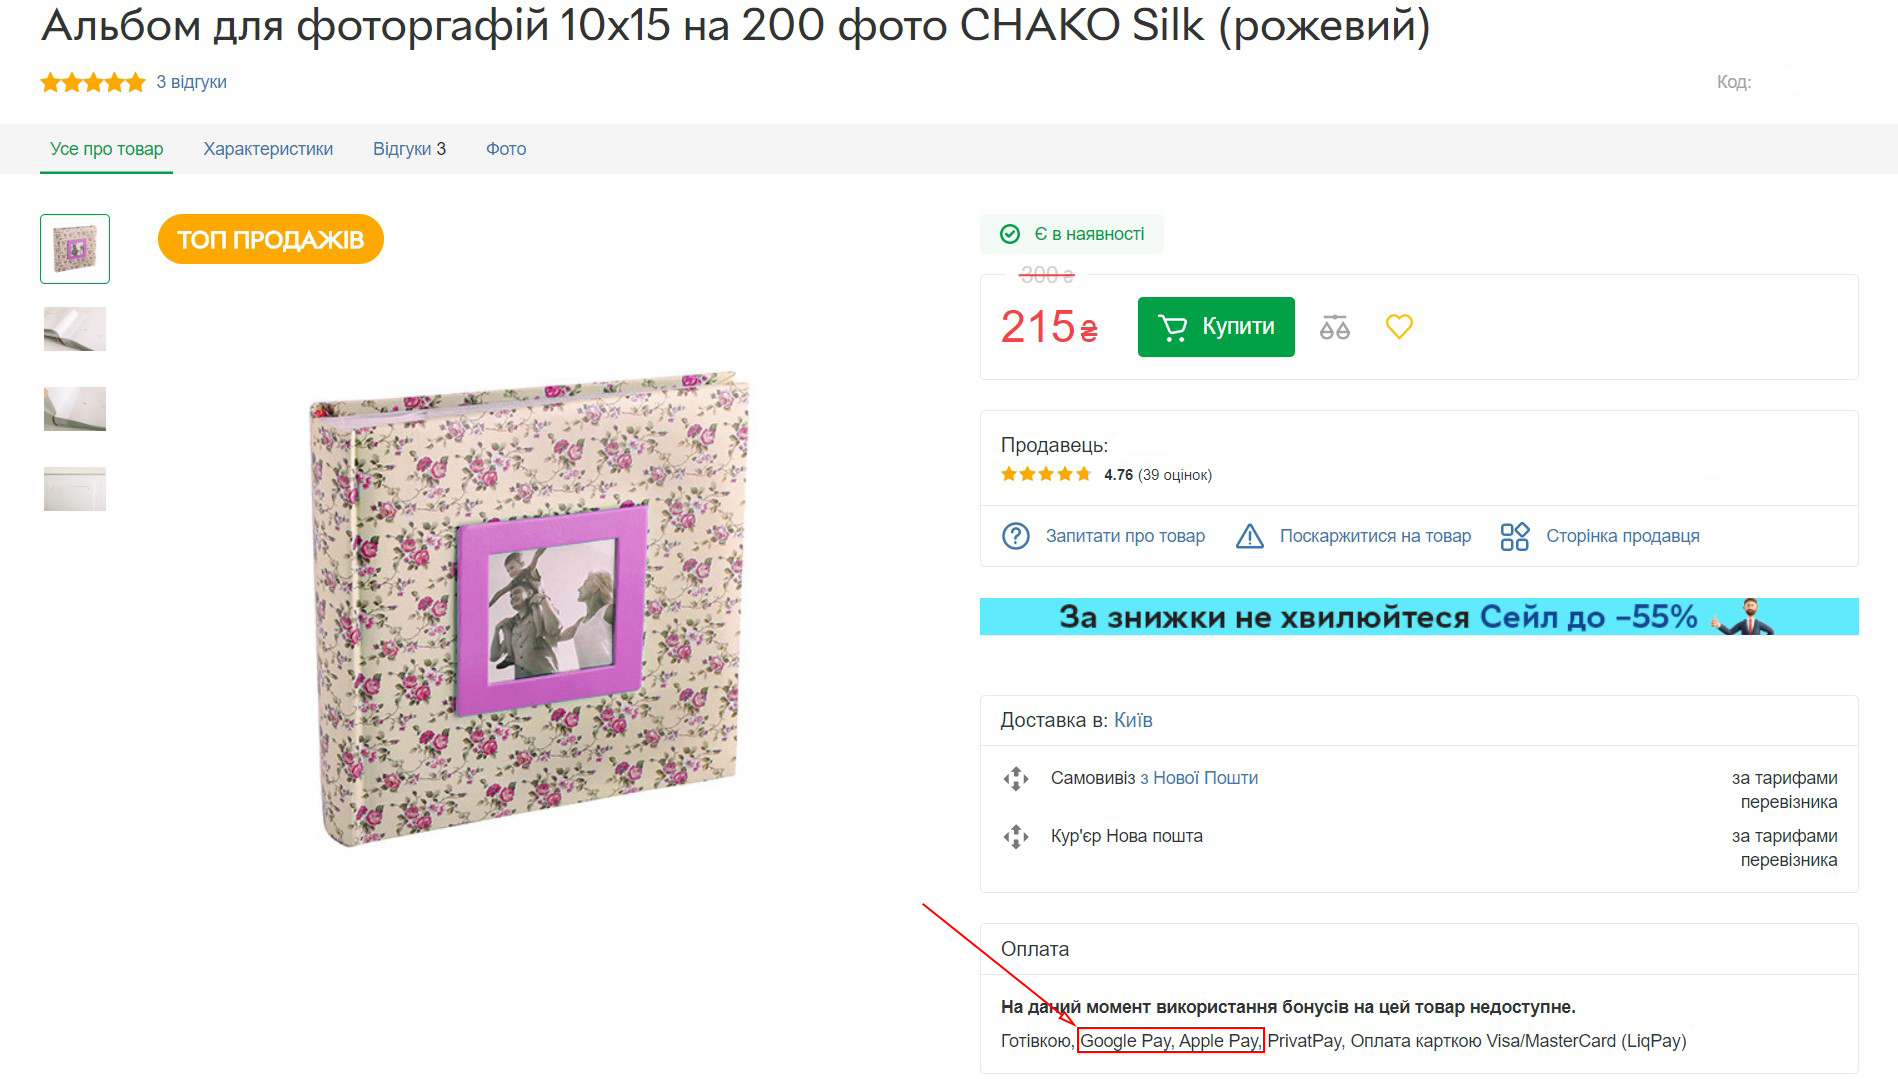Change delivery city Київ
This screenshot has height=1079, width=1898.
pos(1133,720)
